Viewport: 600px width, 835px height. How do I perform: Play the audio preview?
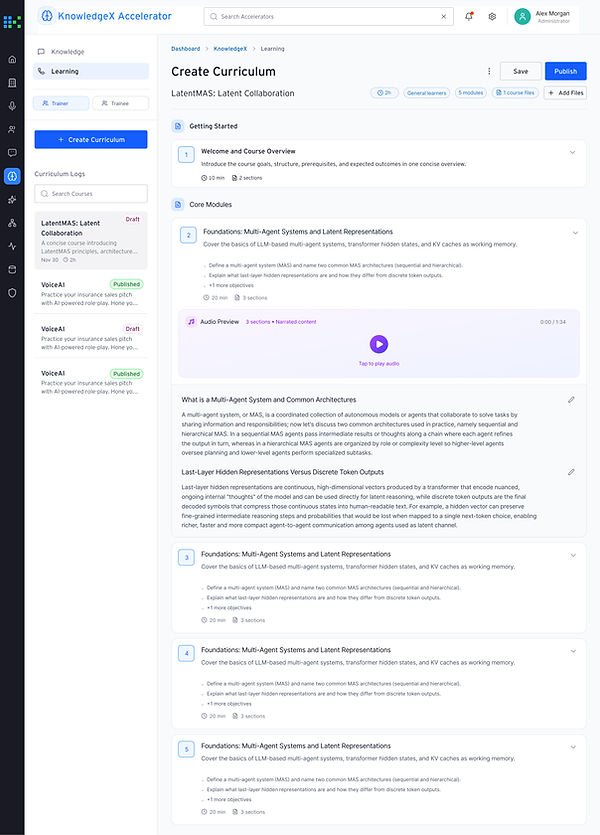point(379,344)
